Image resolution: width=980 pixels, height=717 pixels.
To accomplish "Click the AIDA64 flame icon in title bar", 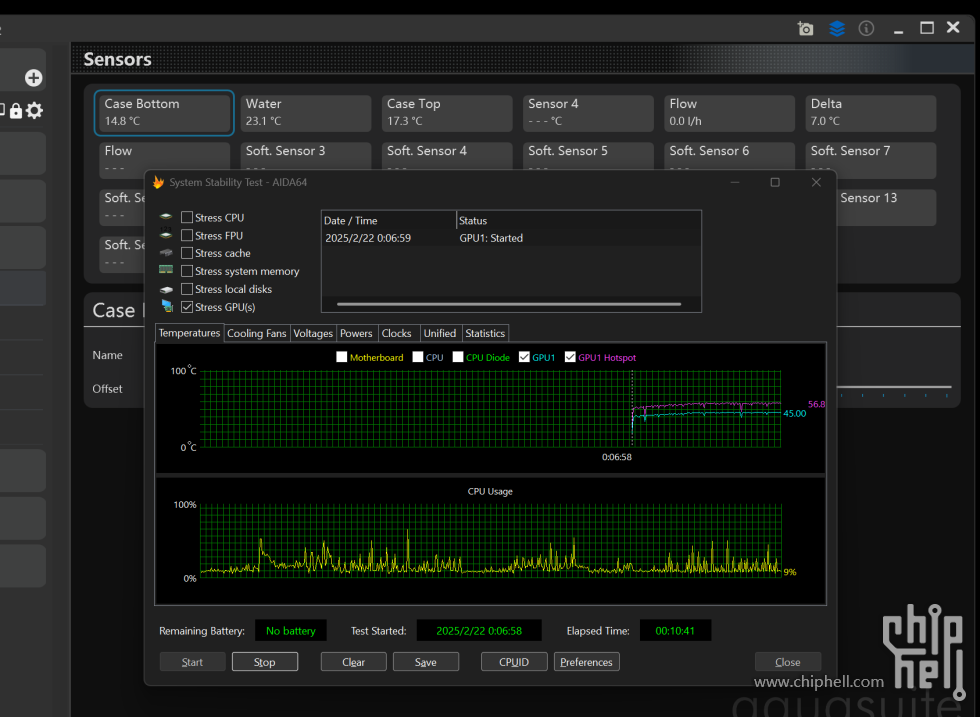I will click(x=159, y=182).
